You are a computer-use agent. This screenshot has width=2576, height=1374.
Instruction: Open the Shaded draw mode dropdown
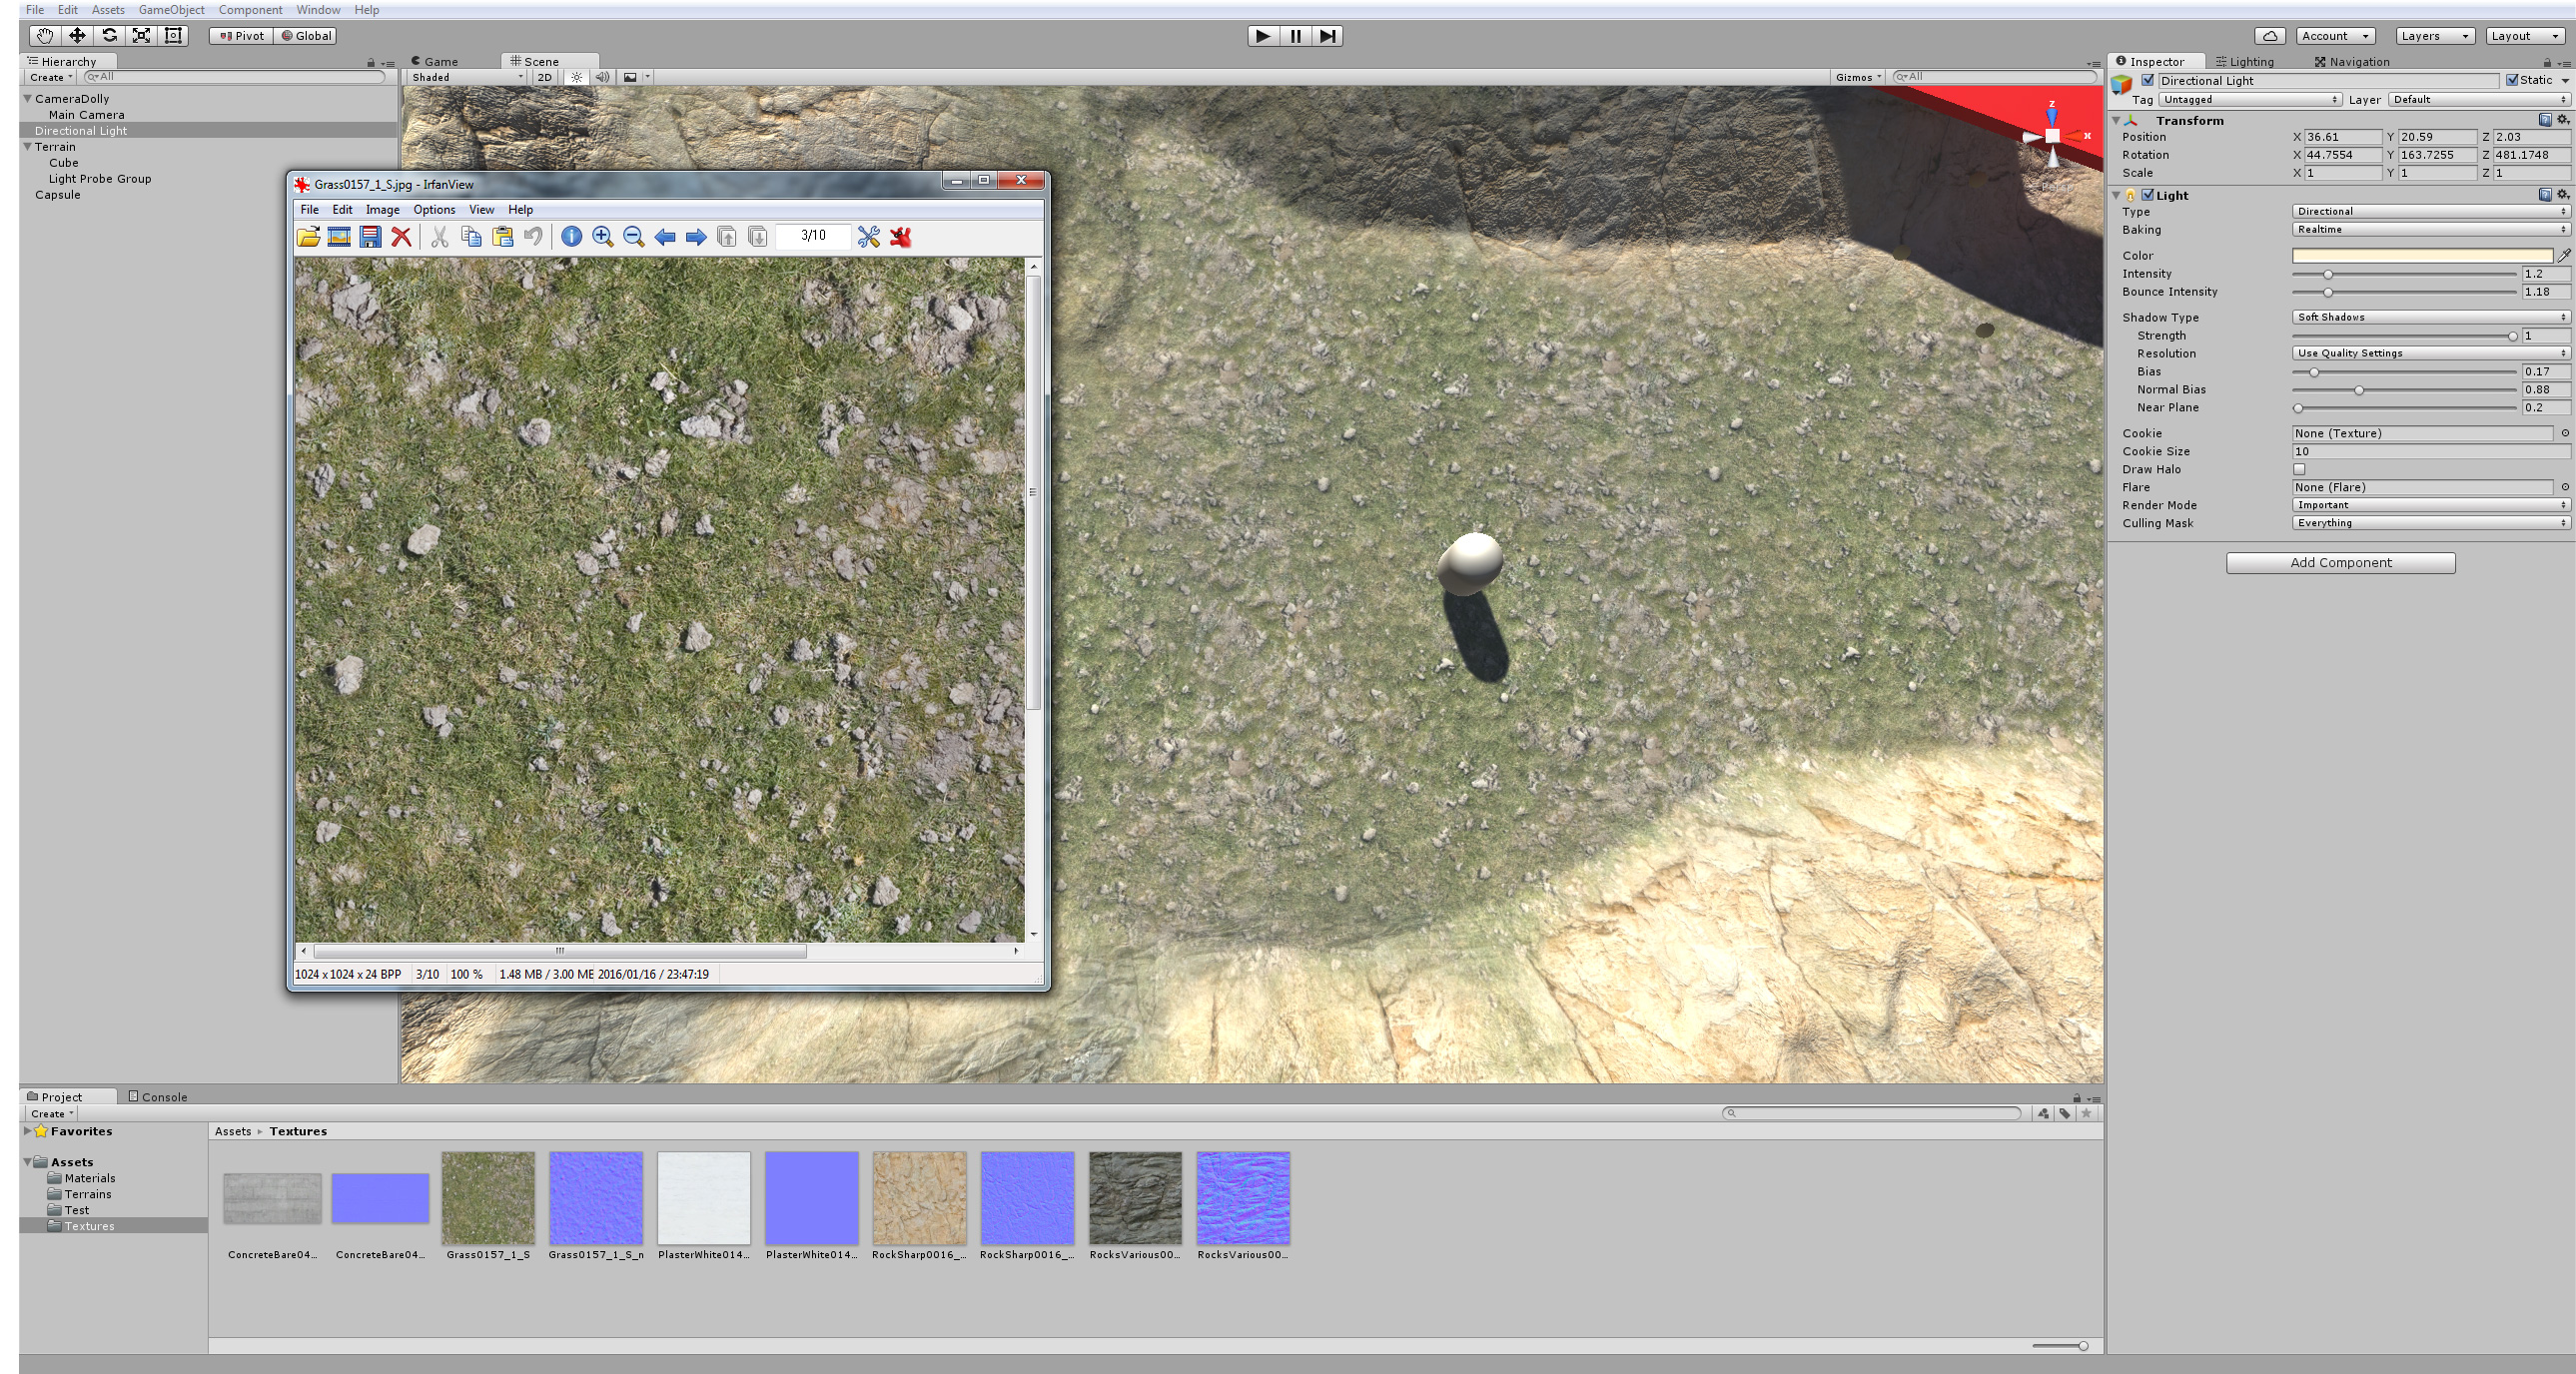pos(467,77)
